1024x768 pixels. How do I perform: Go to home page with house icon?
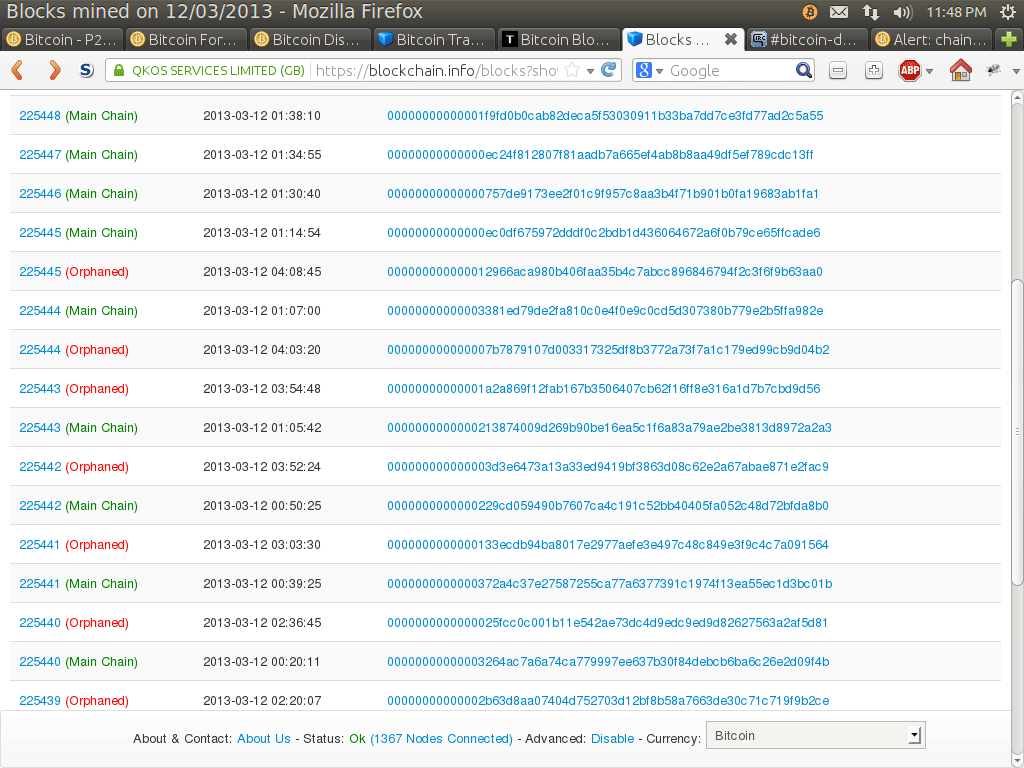click(960, 70)
